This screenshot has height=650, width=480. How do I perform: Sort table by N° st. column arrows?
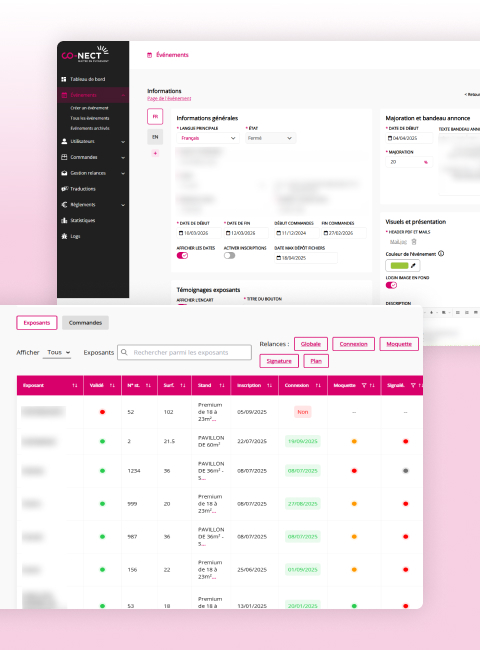(x=148, y=386)
